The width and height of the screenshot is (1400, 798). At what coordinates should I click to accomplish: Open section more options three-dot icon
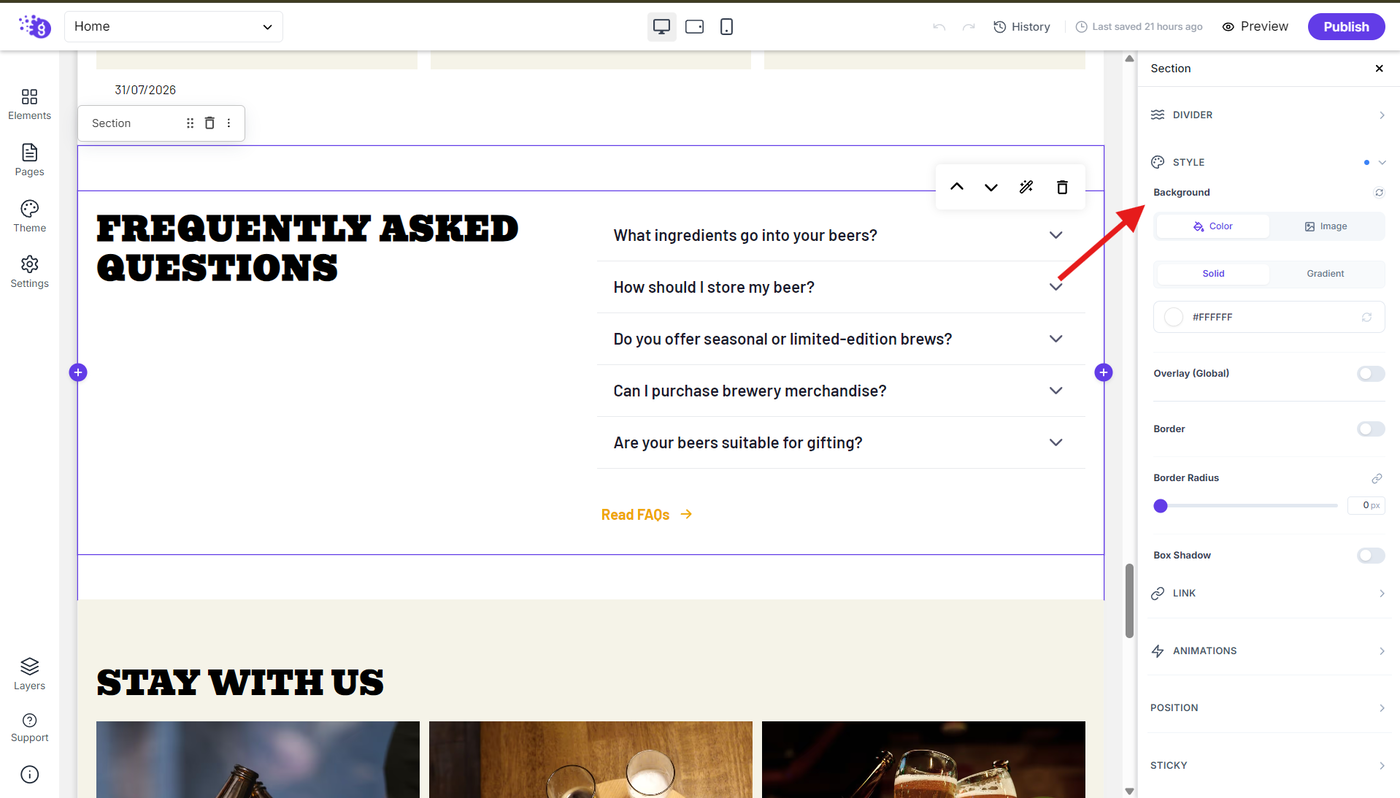pos(228,123)
